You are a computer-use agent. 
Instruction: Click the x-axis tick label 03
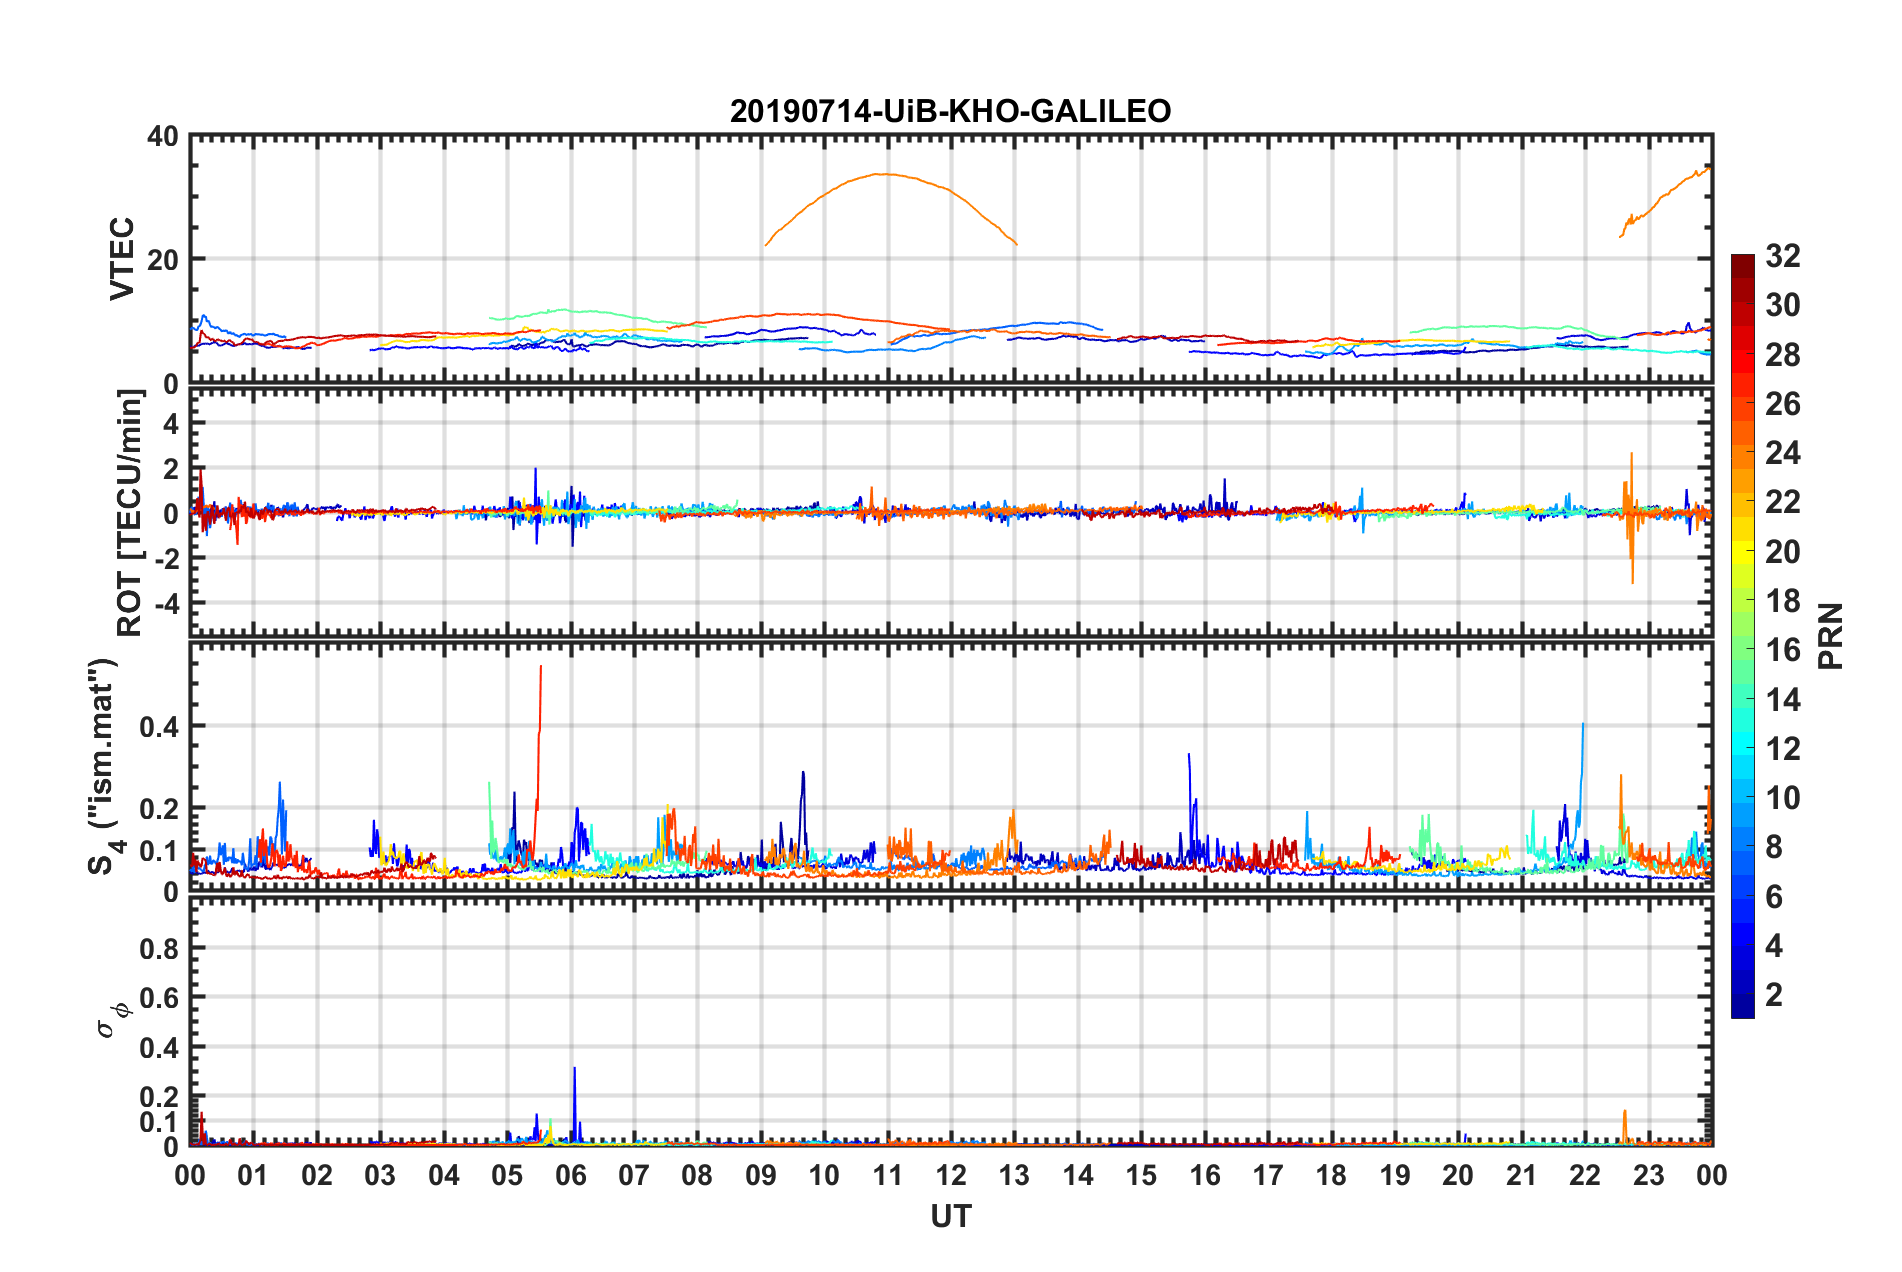coord(380,1175)
